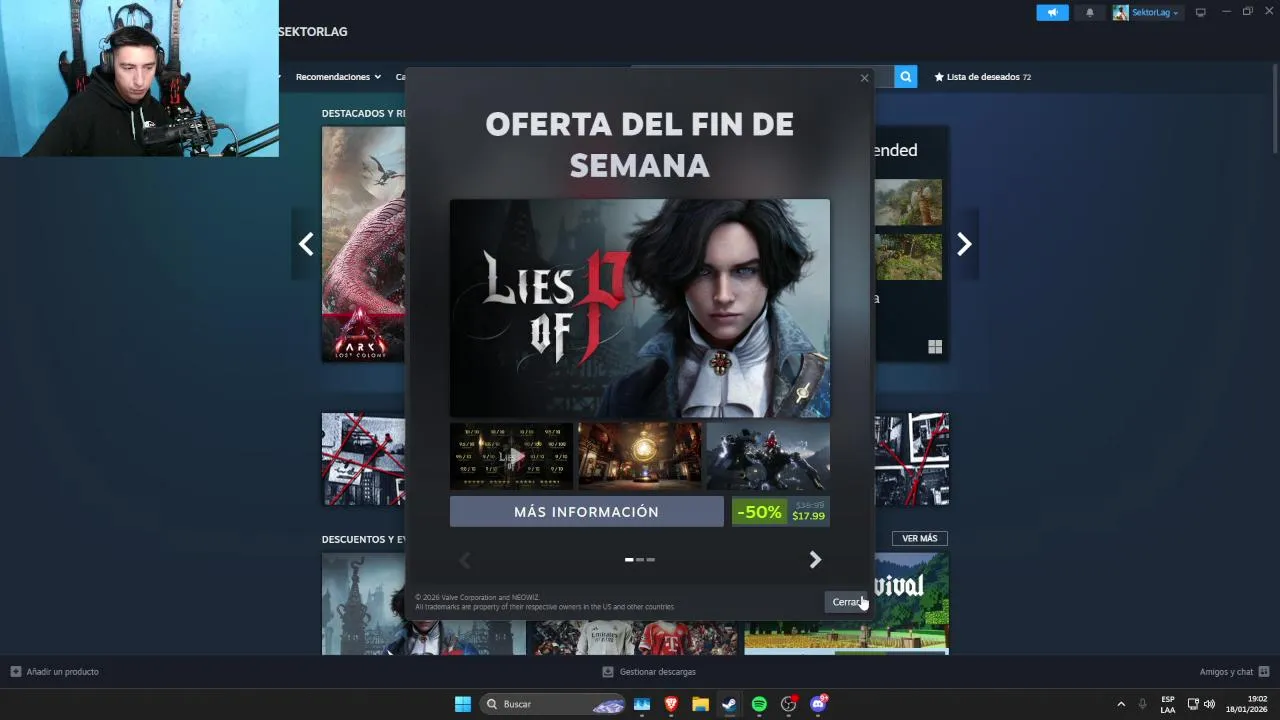Click the featured carousel left arrow
The height and width of the screenshot is (720, 1280).
point(306,244)
